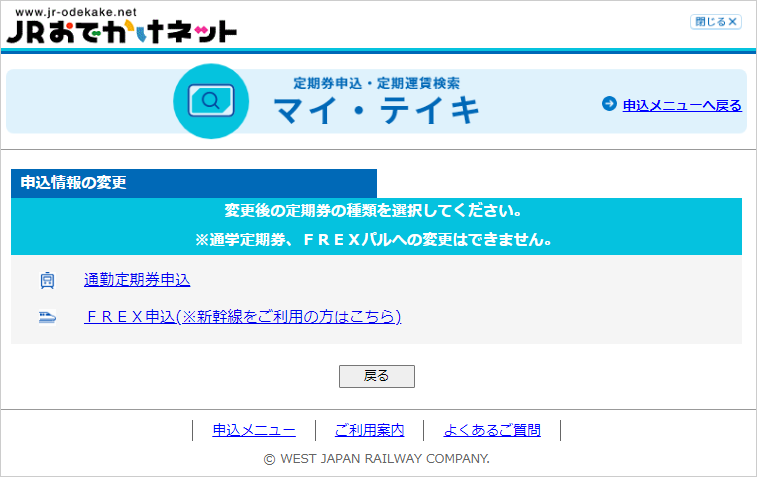Open the 申込メニューへ戻る link
The height and width of the screenshot is (477, 757).
pyautogui.click(x=682, y=105)
